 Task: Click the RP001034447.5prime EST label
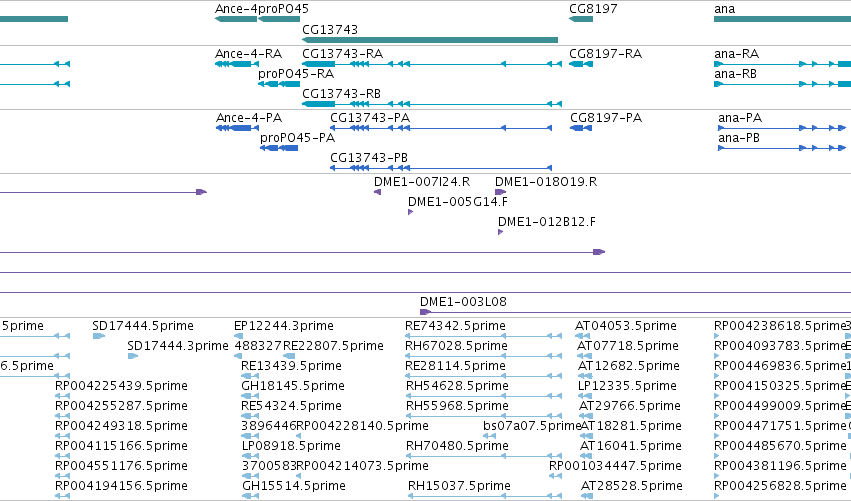pos(615,466)
